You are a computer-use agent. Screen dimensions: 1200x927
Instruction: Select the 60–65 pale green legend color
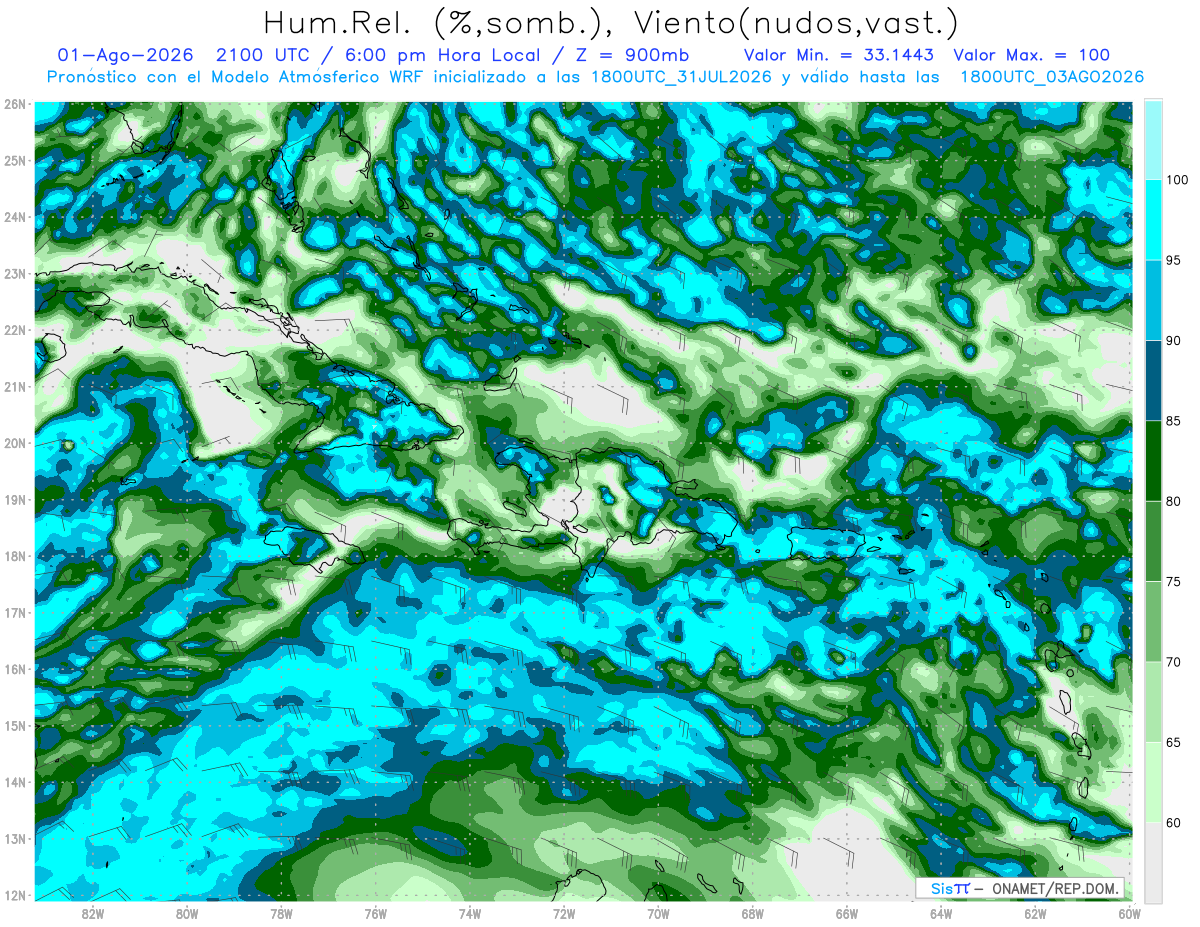[x=1153, y=782]
